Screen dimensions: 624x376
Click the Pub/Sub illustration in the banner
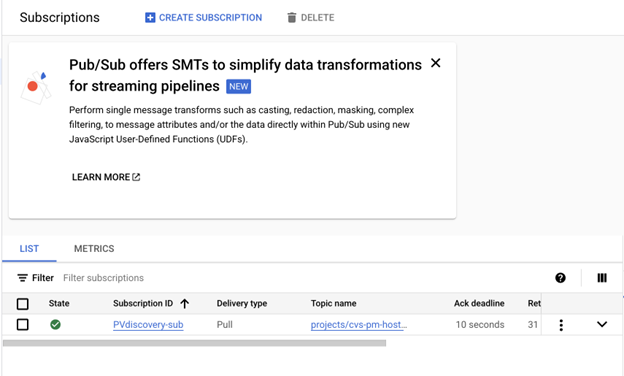(36, 87)
